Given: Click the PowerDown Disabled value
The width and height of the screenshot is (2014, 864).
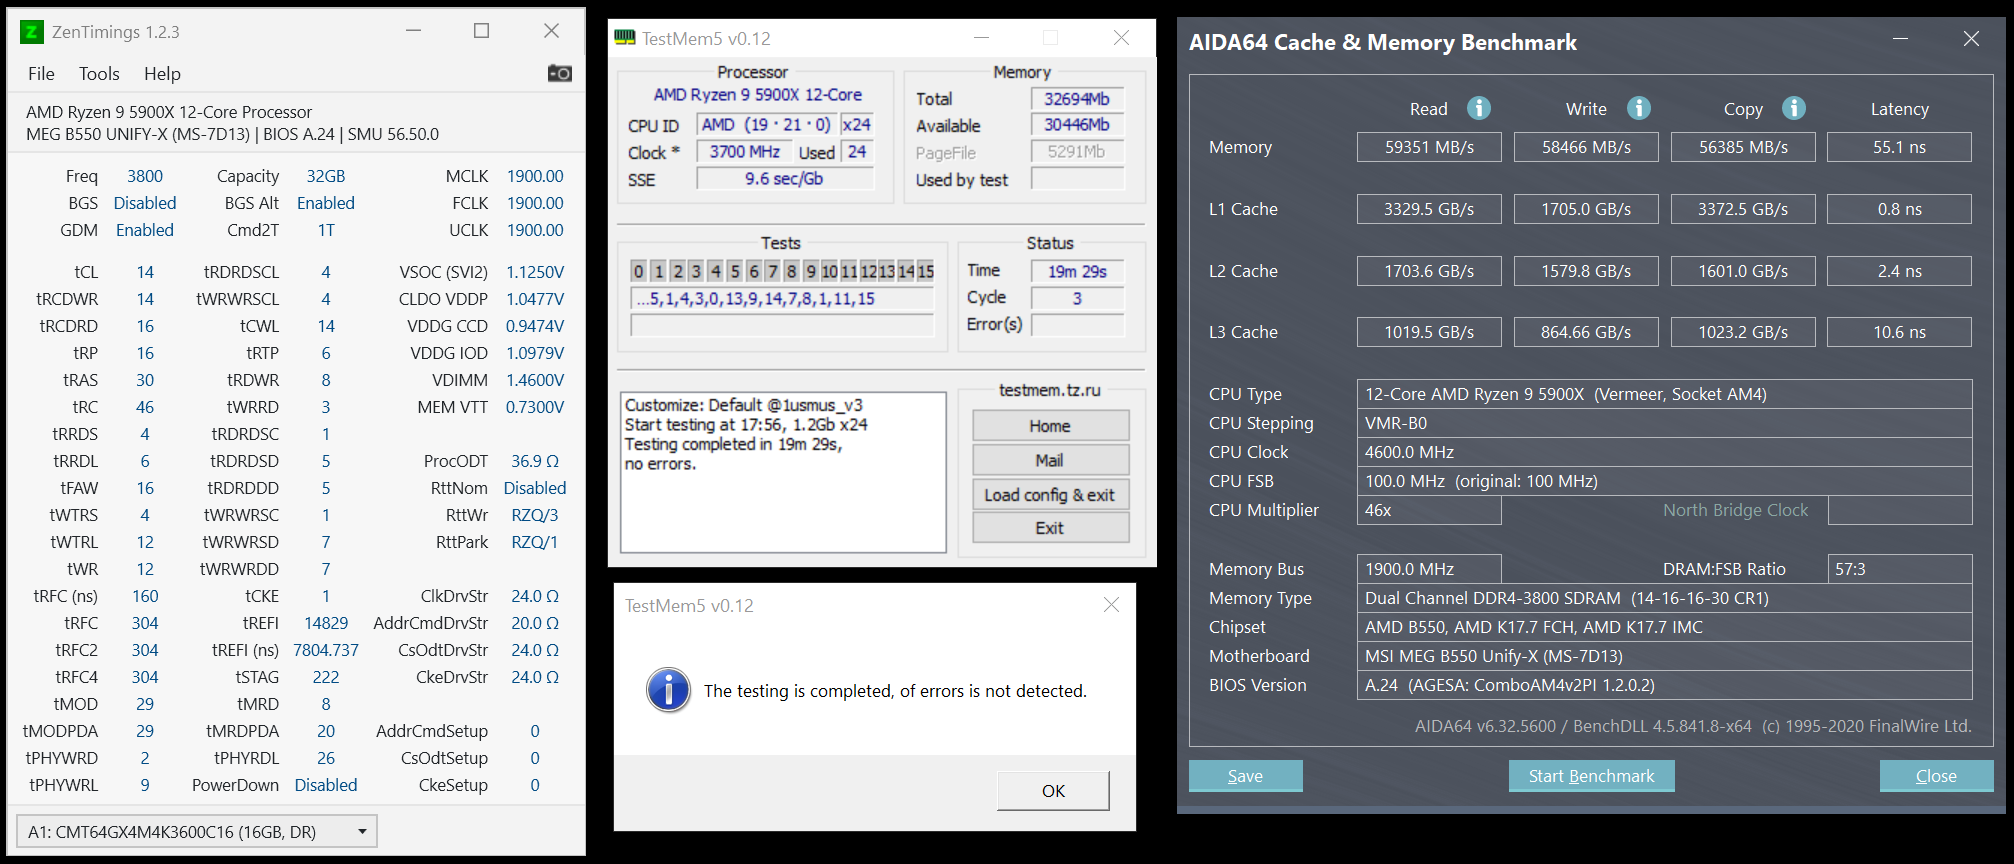Looking at the screenshot, I should pyautogui.click(x=326, y=785).
